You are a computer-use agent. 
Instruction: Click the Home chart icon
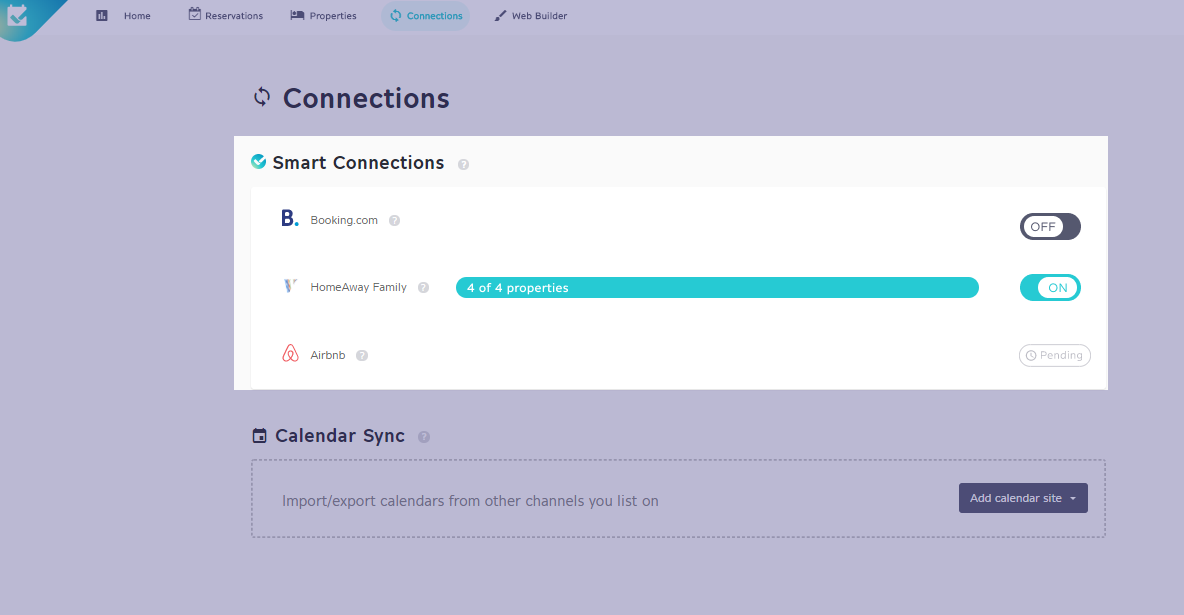point(102,15)
